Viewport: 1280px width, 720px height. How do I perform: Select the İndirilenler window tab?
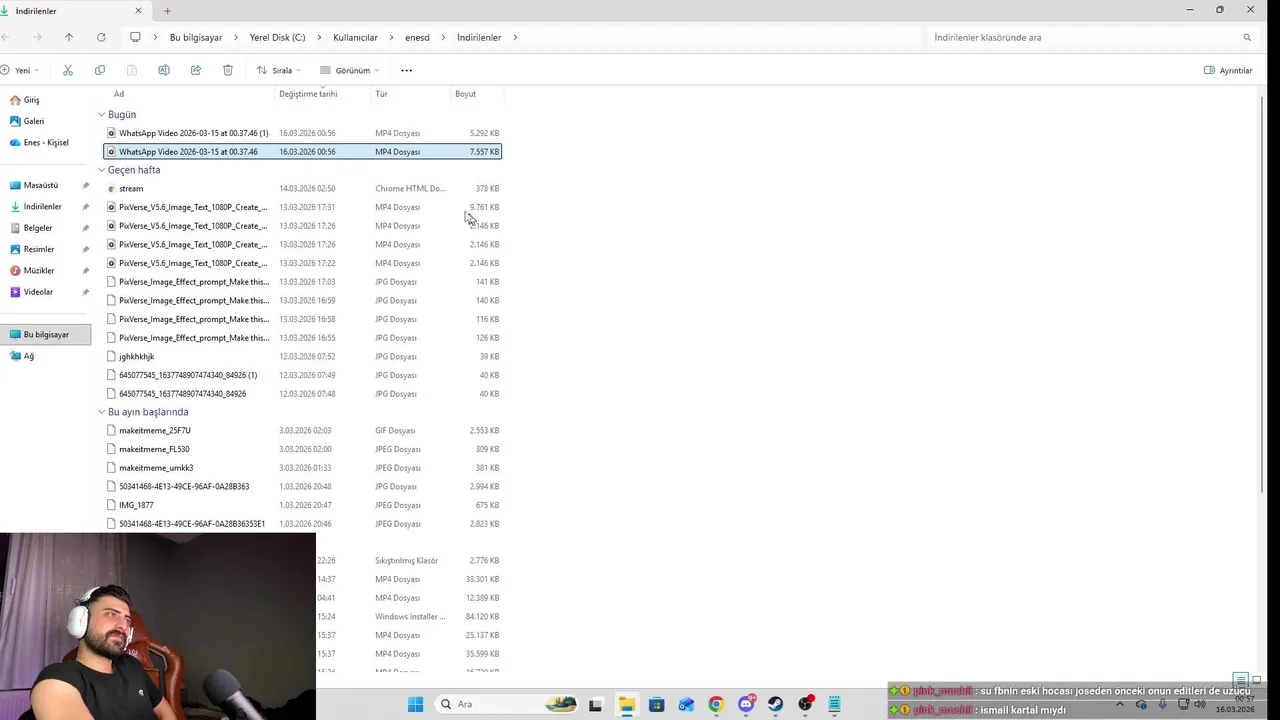click(x=75, y=11)
